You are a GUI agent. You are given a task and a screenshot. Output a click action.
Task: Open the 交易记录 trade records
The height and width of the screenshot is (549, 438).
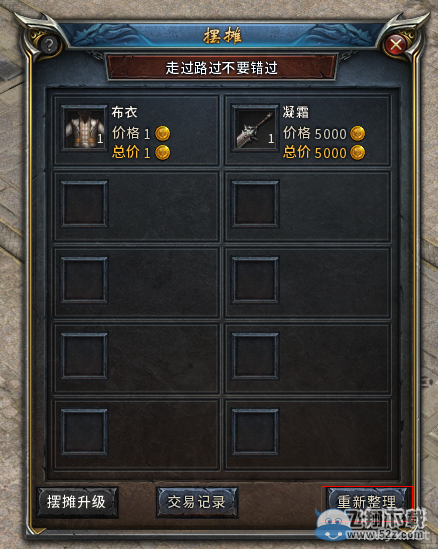[196, 502]
